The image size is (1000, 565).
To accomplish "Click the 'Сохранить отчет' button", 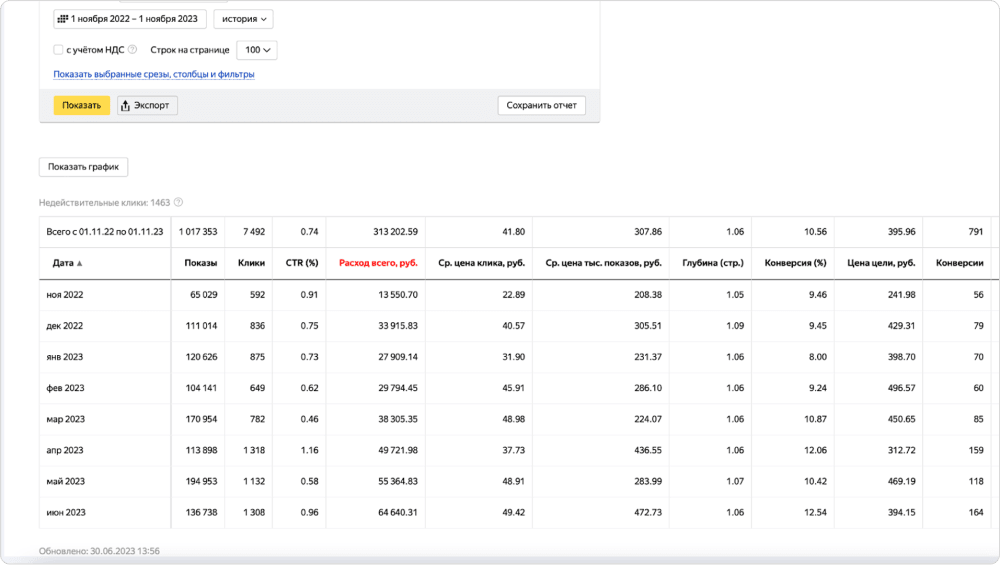I will click(x=541, y=105).
